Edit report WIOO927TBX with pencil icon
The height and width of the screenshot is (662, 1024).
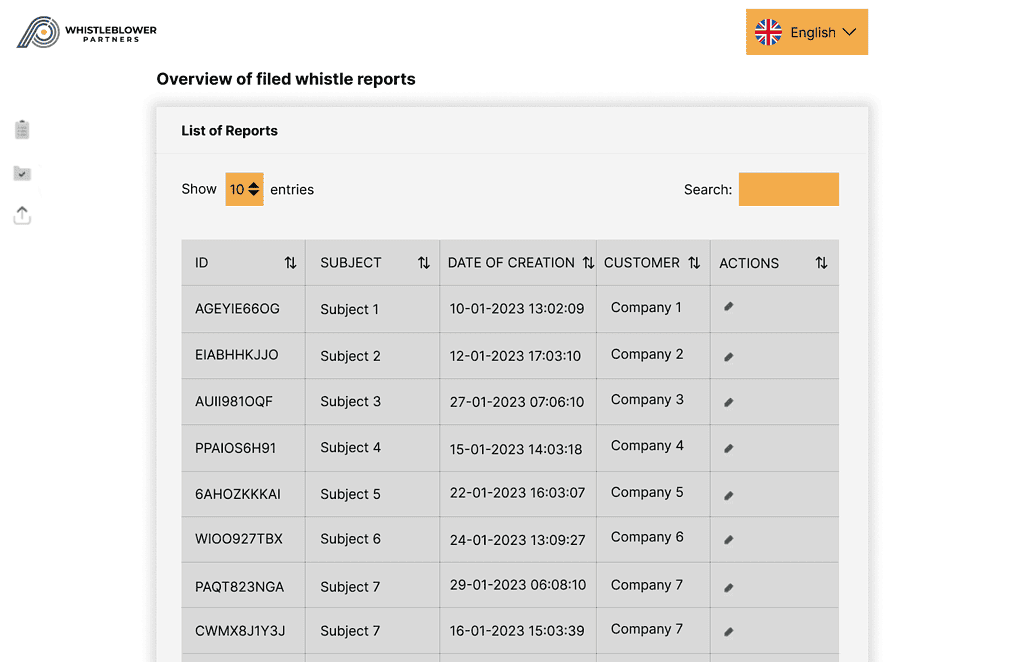(729, 540)
